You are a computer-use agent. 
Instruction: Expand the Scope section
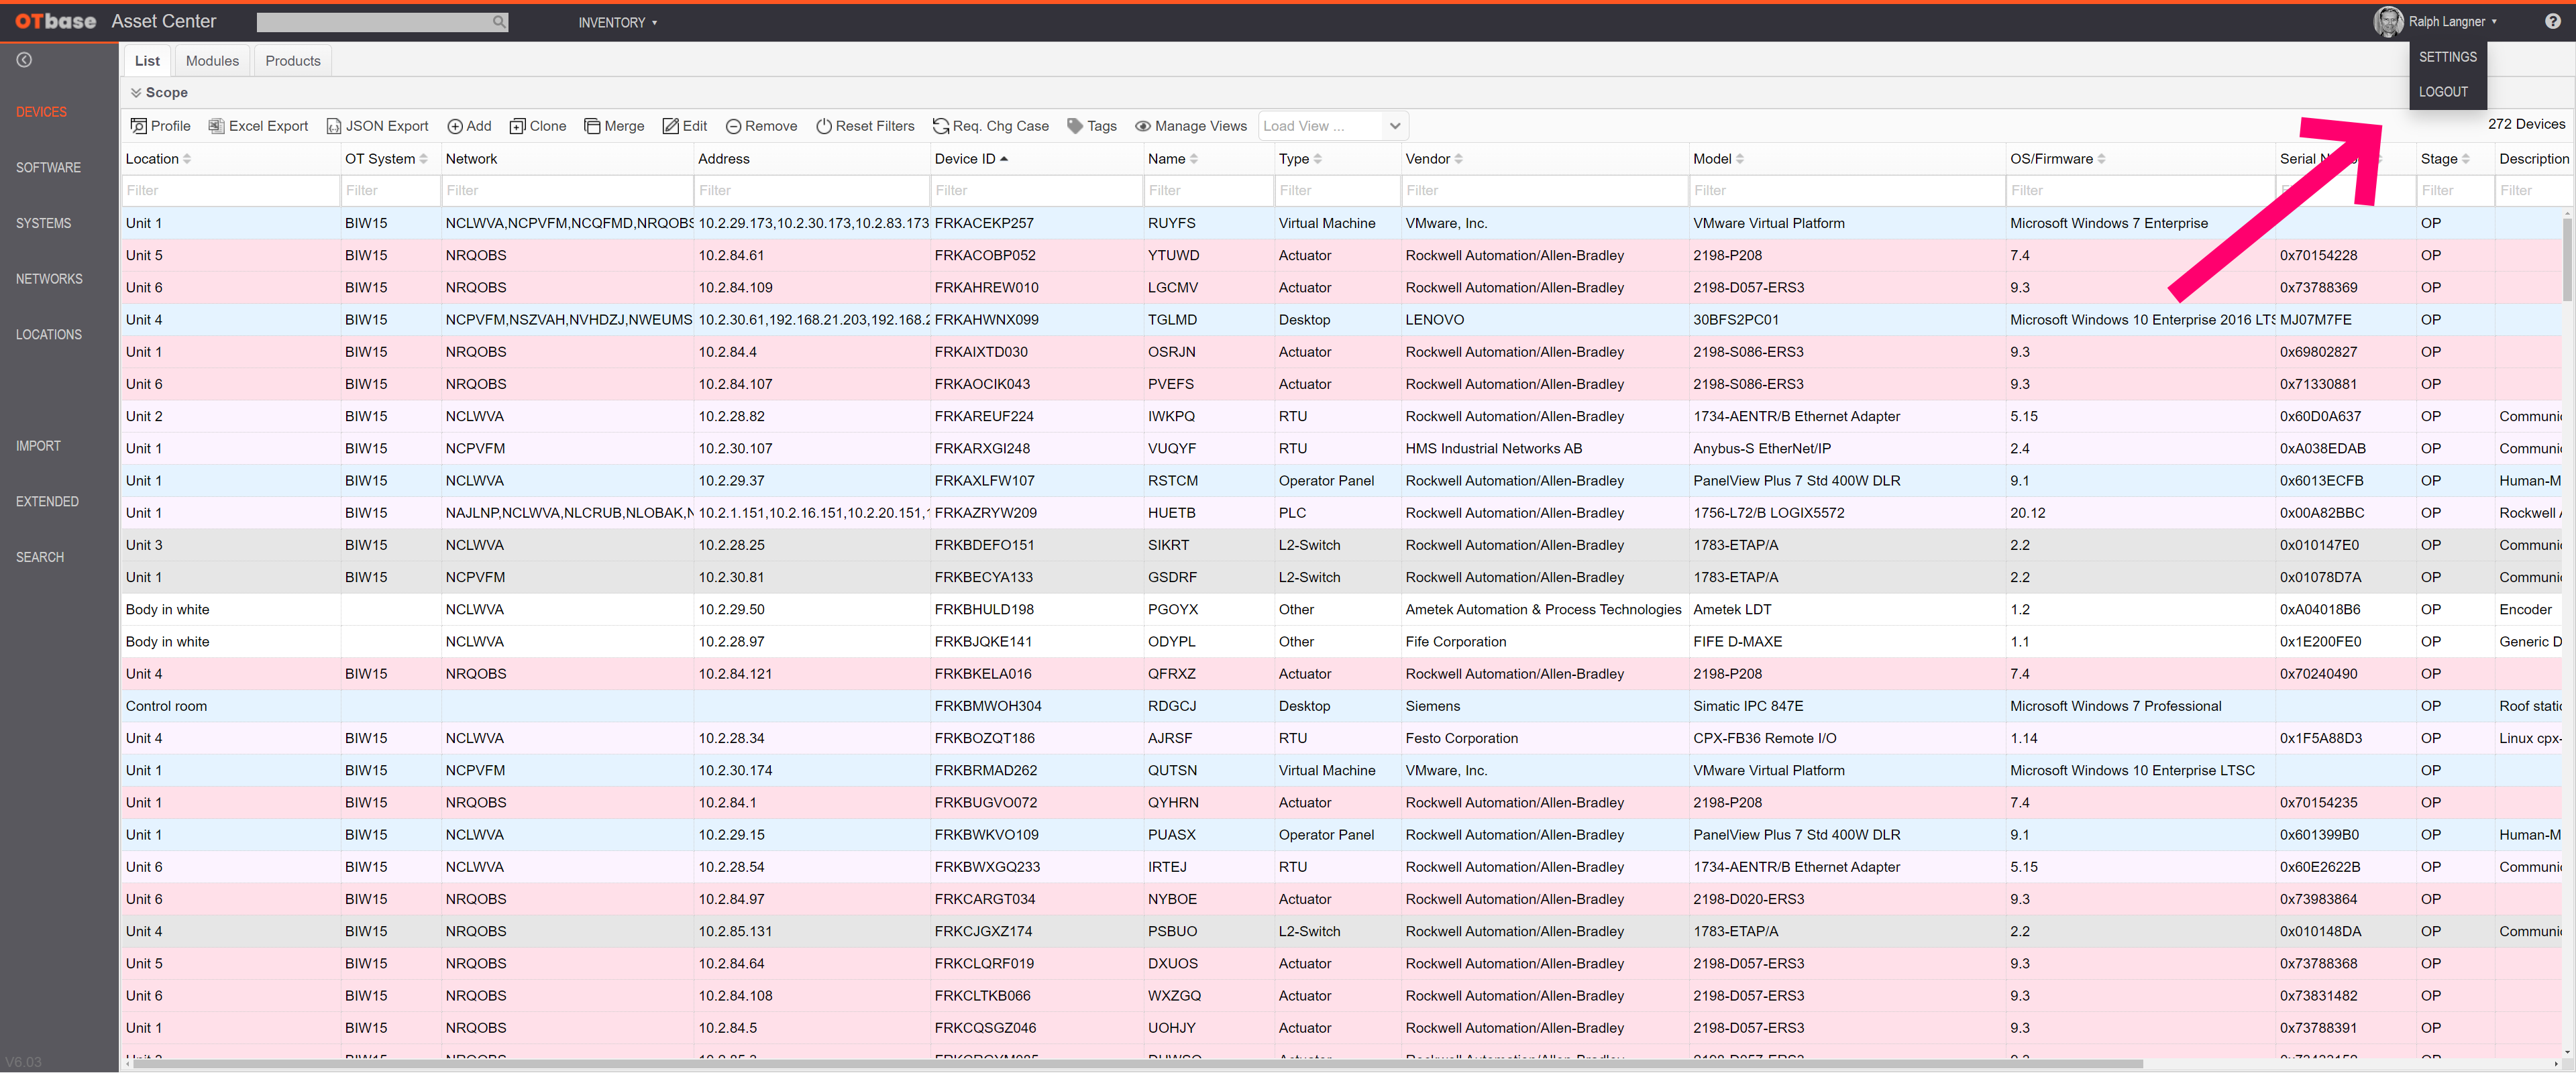coord(158,92)
